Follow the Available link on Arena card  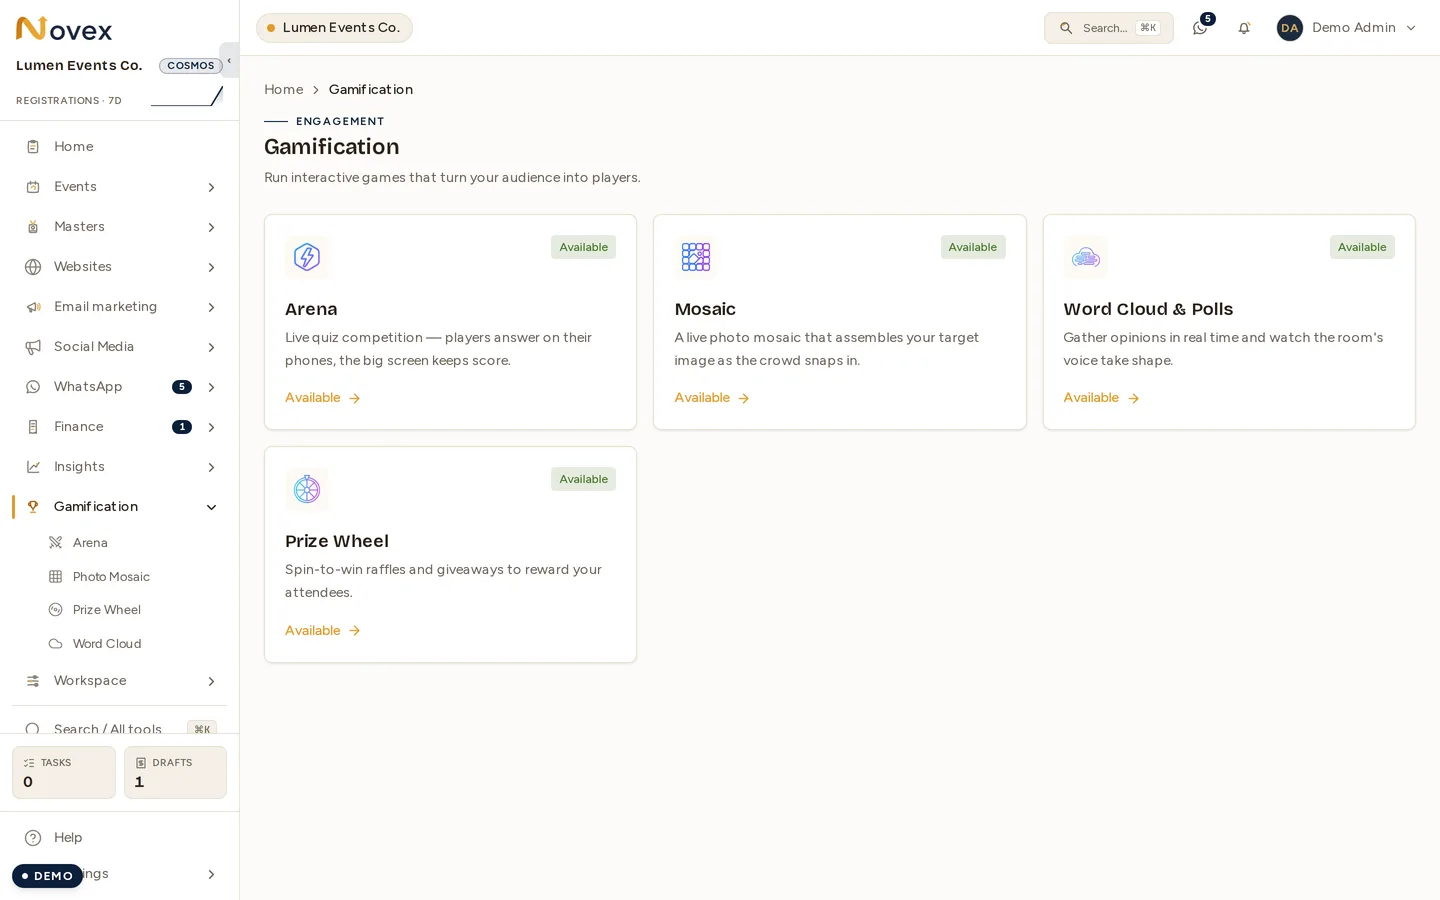coord(323,398)
